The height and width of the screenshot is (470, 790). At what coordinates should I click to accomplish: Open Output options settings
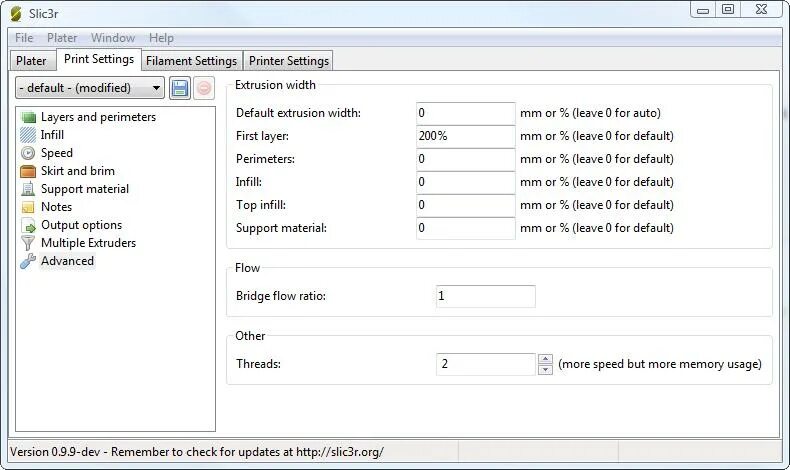pos(81,225)
